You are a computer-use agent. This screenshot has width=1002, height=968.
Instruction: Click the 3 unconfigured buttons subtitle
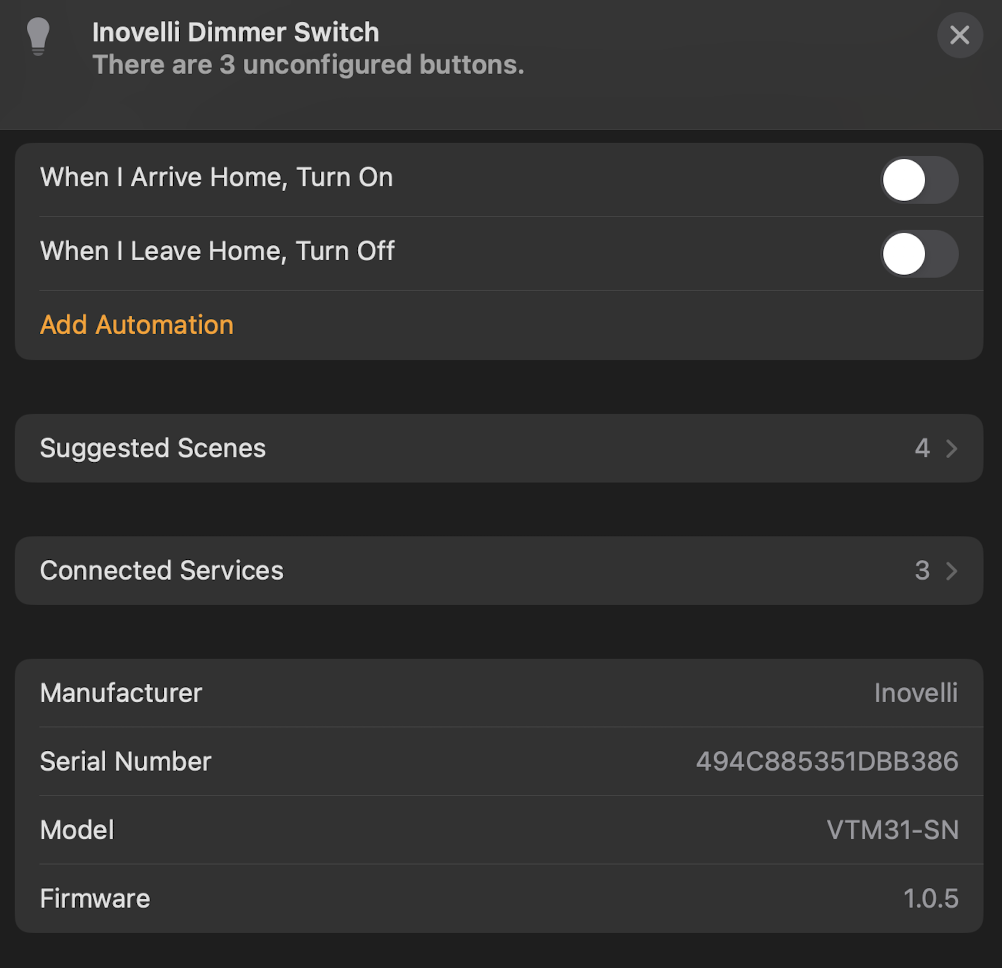pyautogui.click(x=308, y=65)
